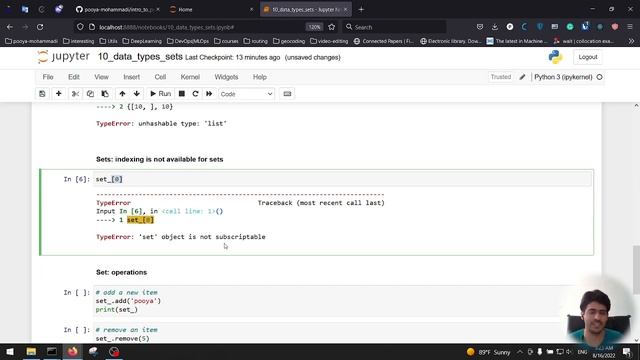Open the terminal from the taskbar
This screenshot has width=640, height=360.
point(52,351)
